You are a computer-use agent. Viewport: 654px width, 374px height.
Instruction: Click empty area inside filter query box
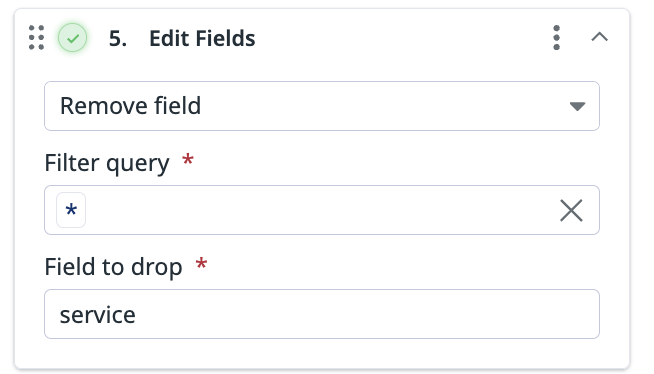coord(321,210)
